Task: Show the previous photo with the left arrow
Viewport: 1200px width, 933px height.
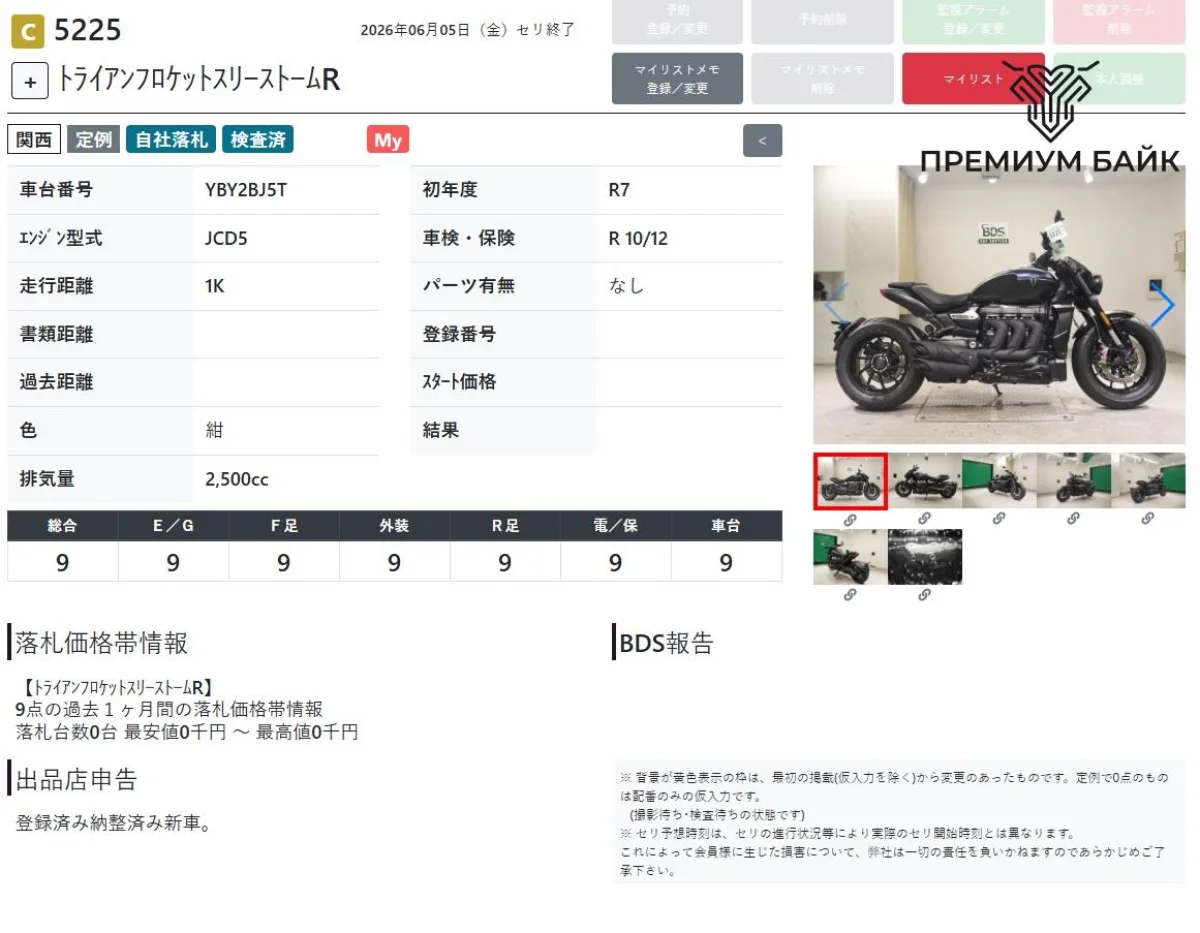Action: pos(835,305)
